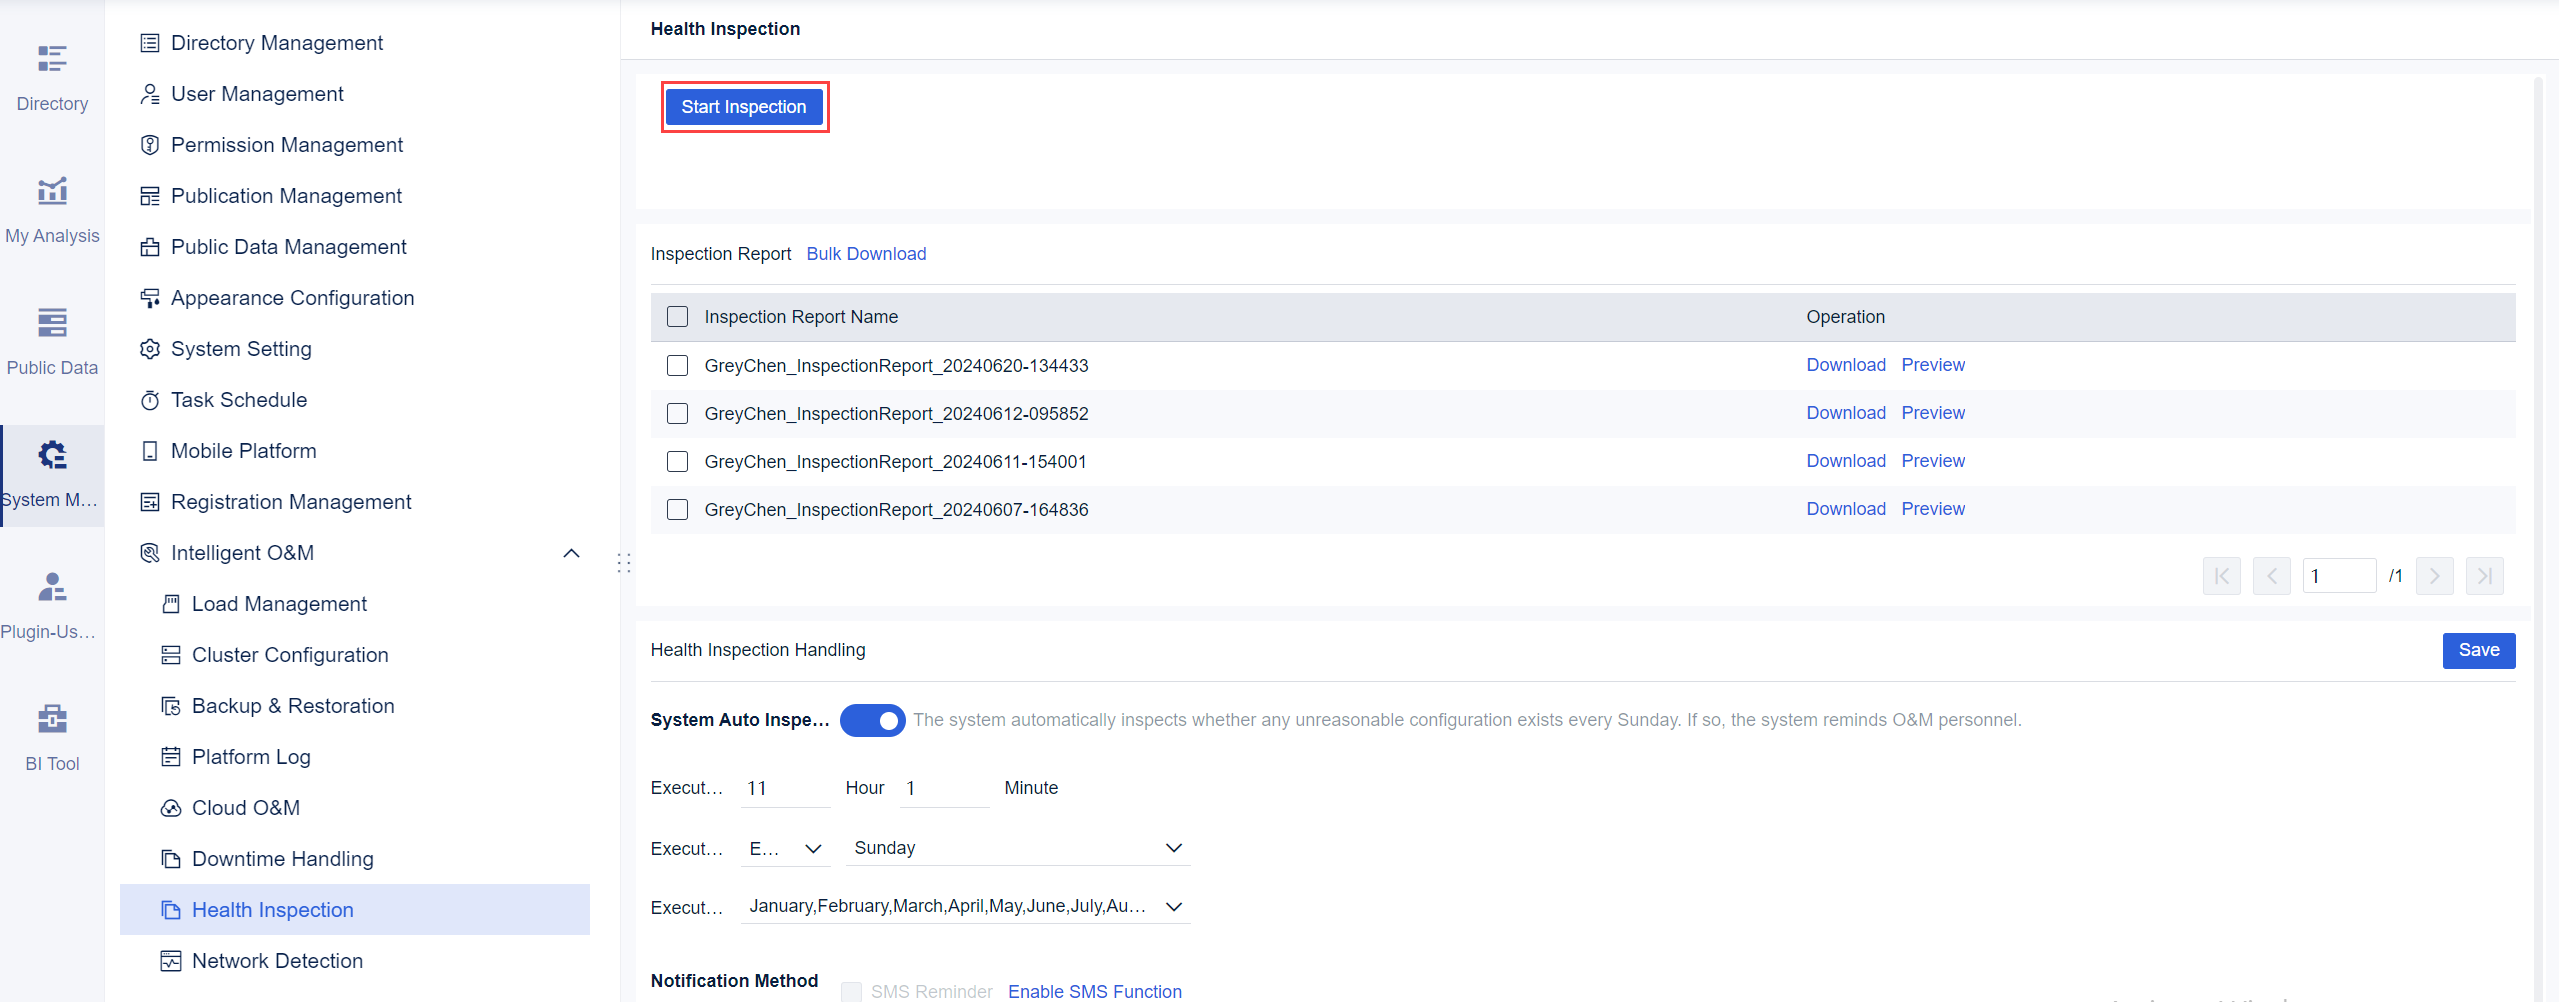Viewport: 2559px width, 1002px height.
Task: Check the select-all Inspection Report Name checkbox
Action: pyautogui.click(x=677, y=317)
